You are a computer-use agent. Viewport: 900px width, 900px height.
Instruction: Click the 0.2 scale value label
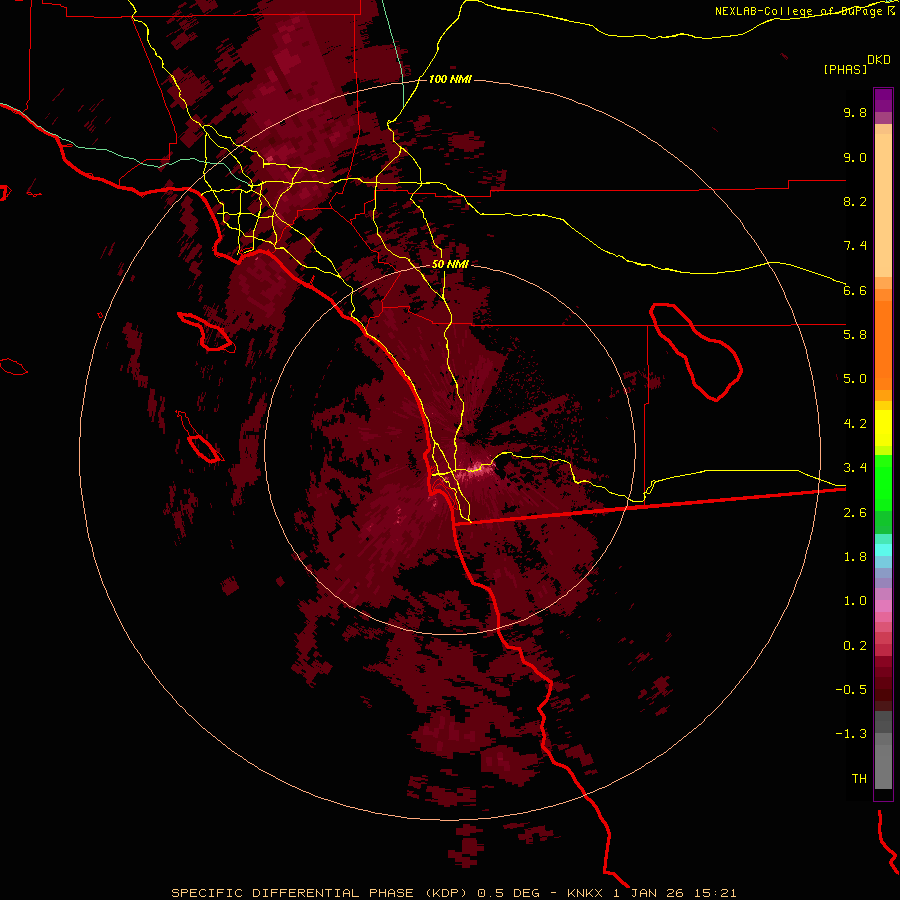pyautogui.click(x=855, y=645)
